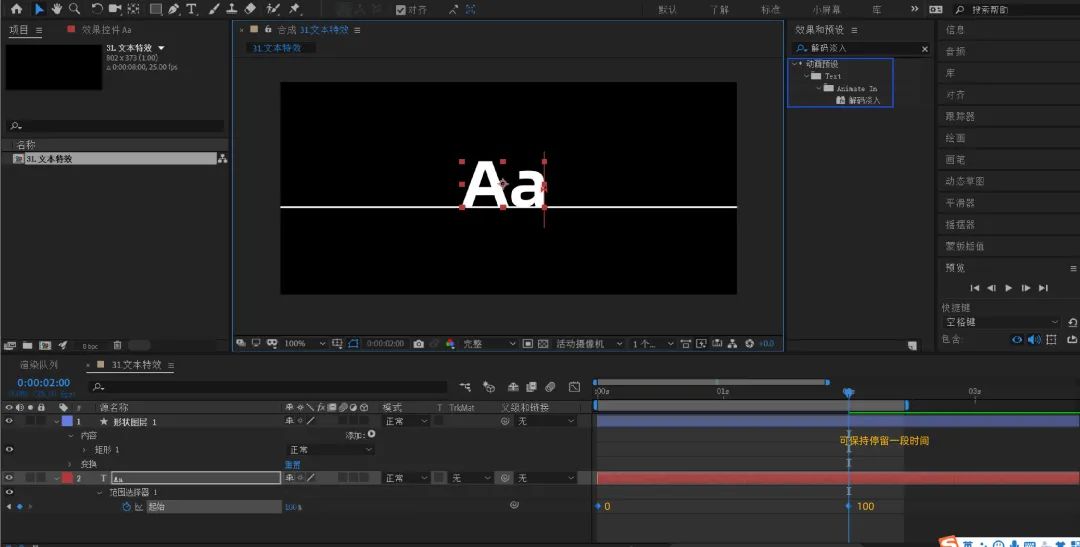Click the Draft 3D icon in timeline
Image resolution: width=1080 pixels, height=547 pixels.
click(x=488, y=387)
